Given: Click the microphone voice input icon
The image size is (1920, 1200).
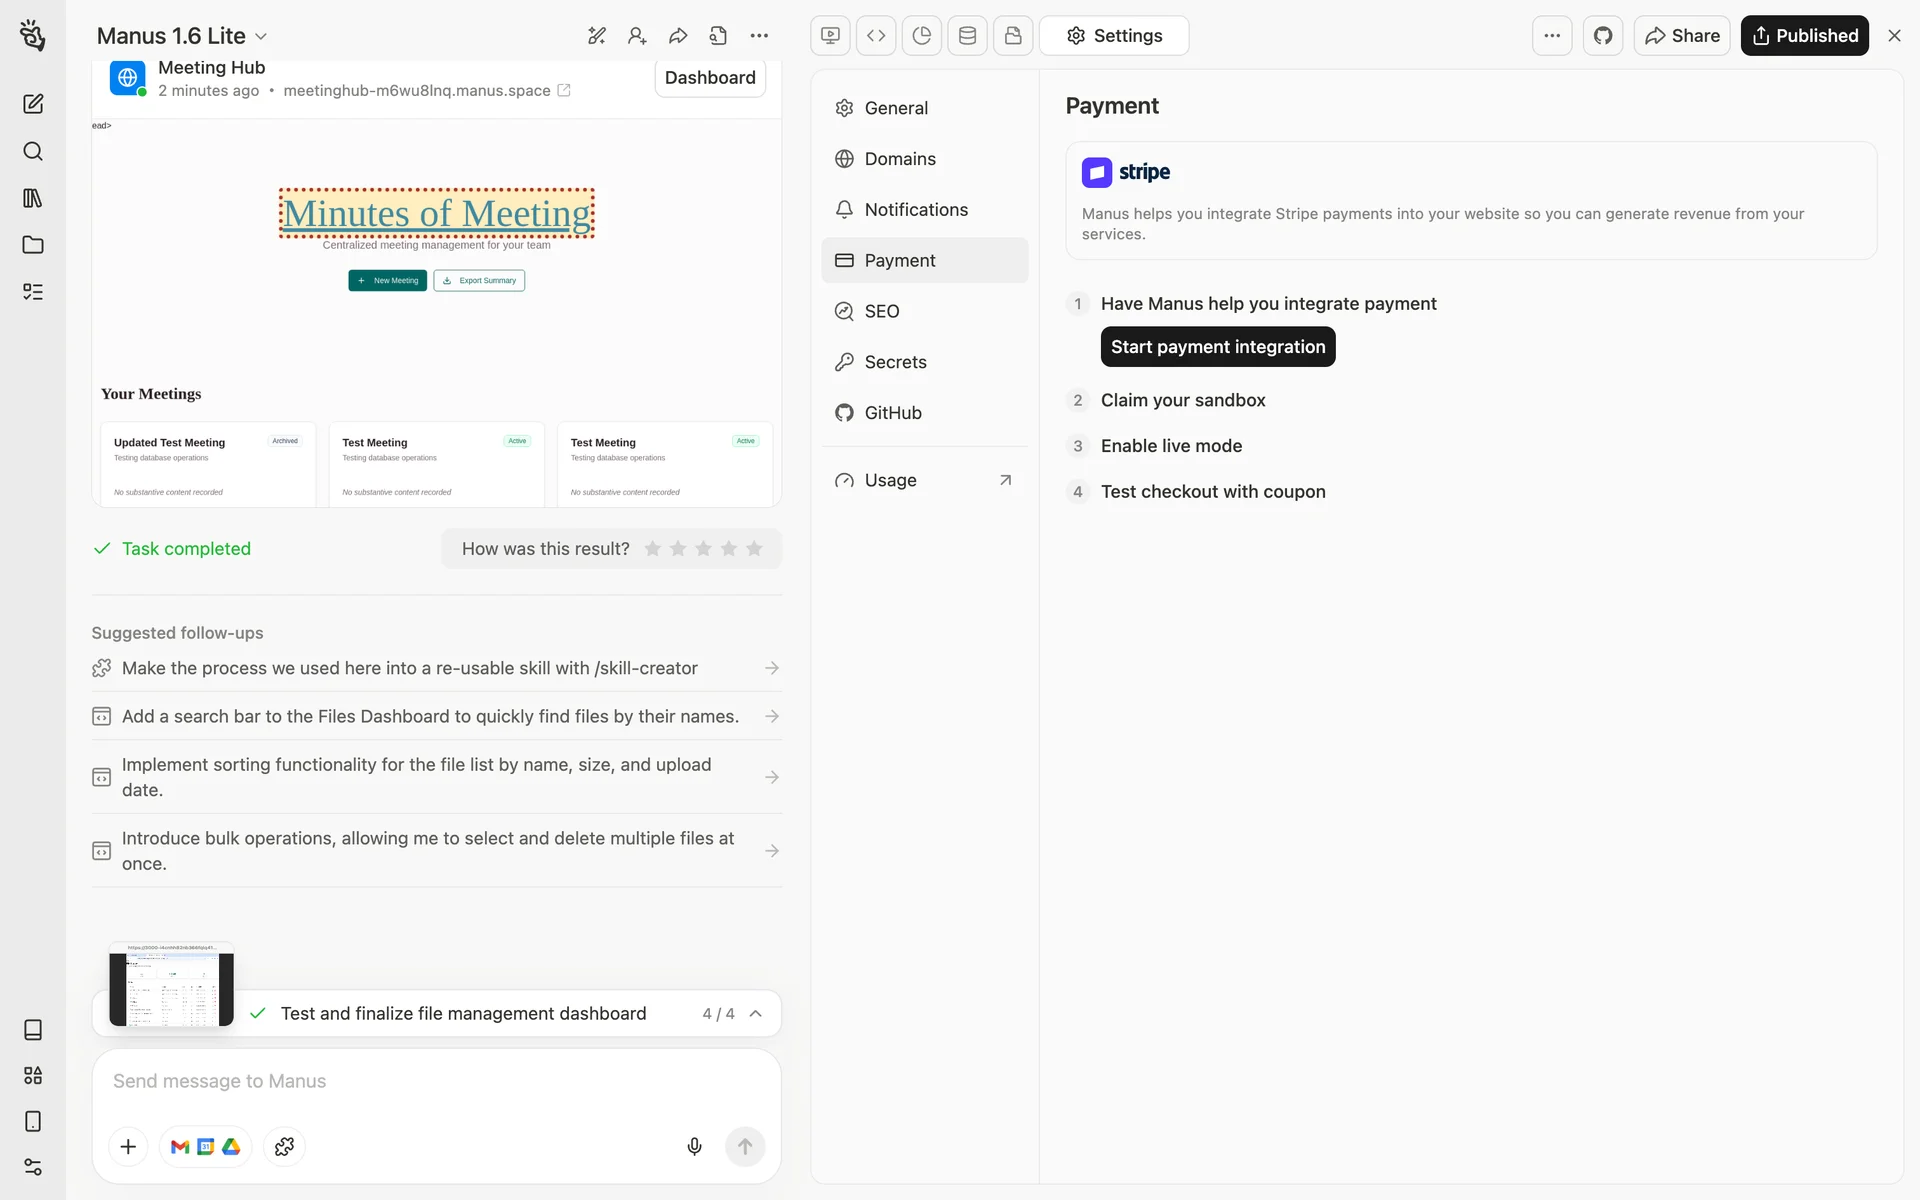Looking at the screenshot, I should pos(694,1146).
